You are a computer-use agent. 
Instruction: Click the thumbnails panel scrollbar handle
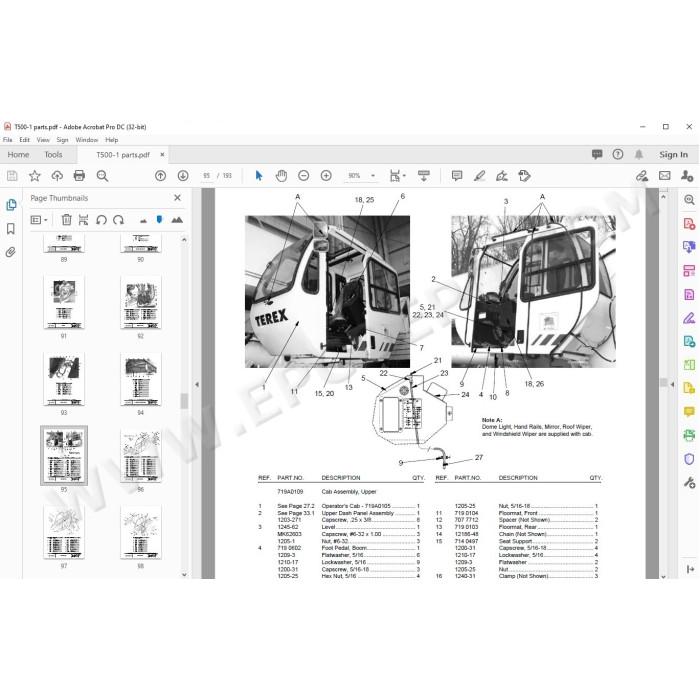(x=183, y=401)
